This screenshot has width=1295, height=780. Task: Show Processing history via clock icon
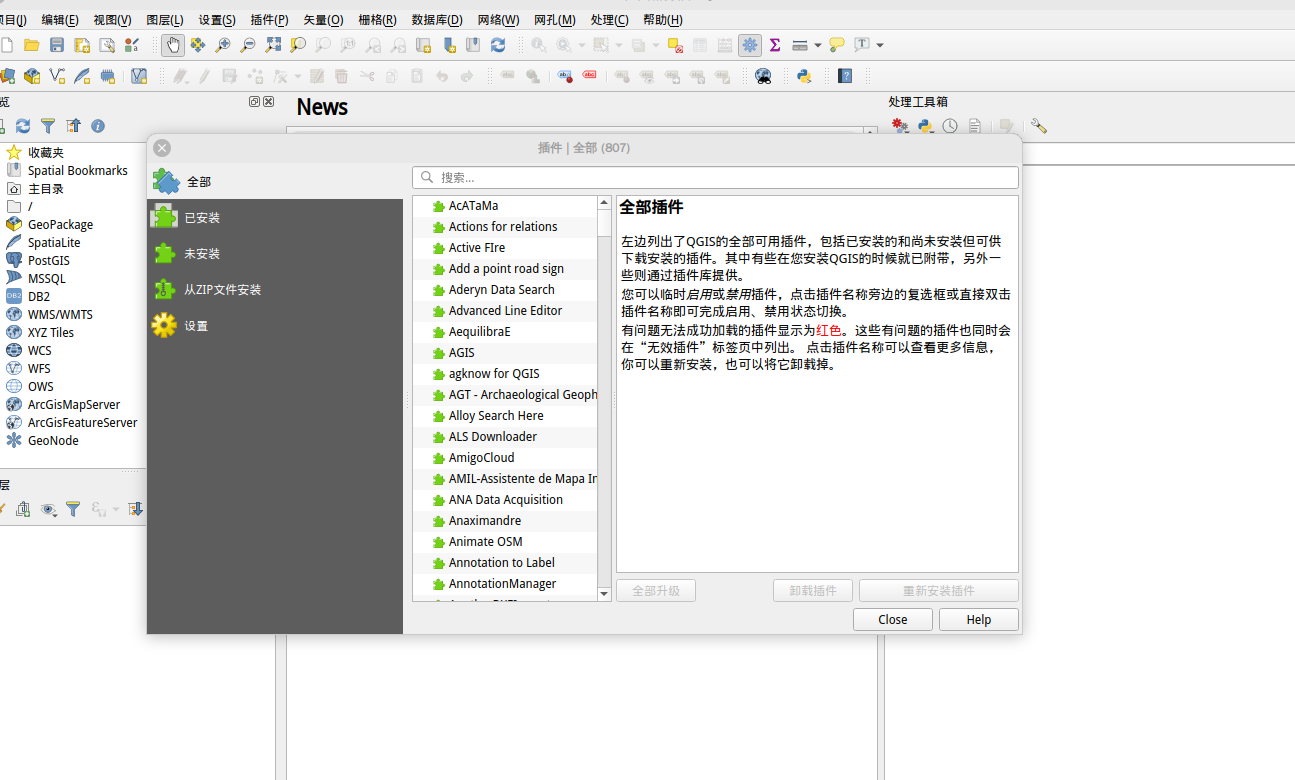coord(950,125)
